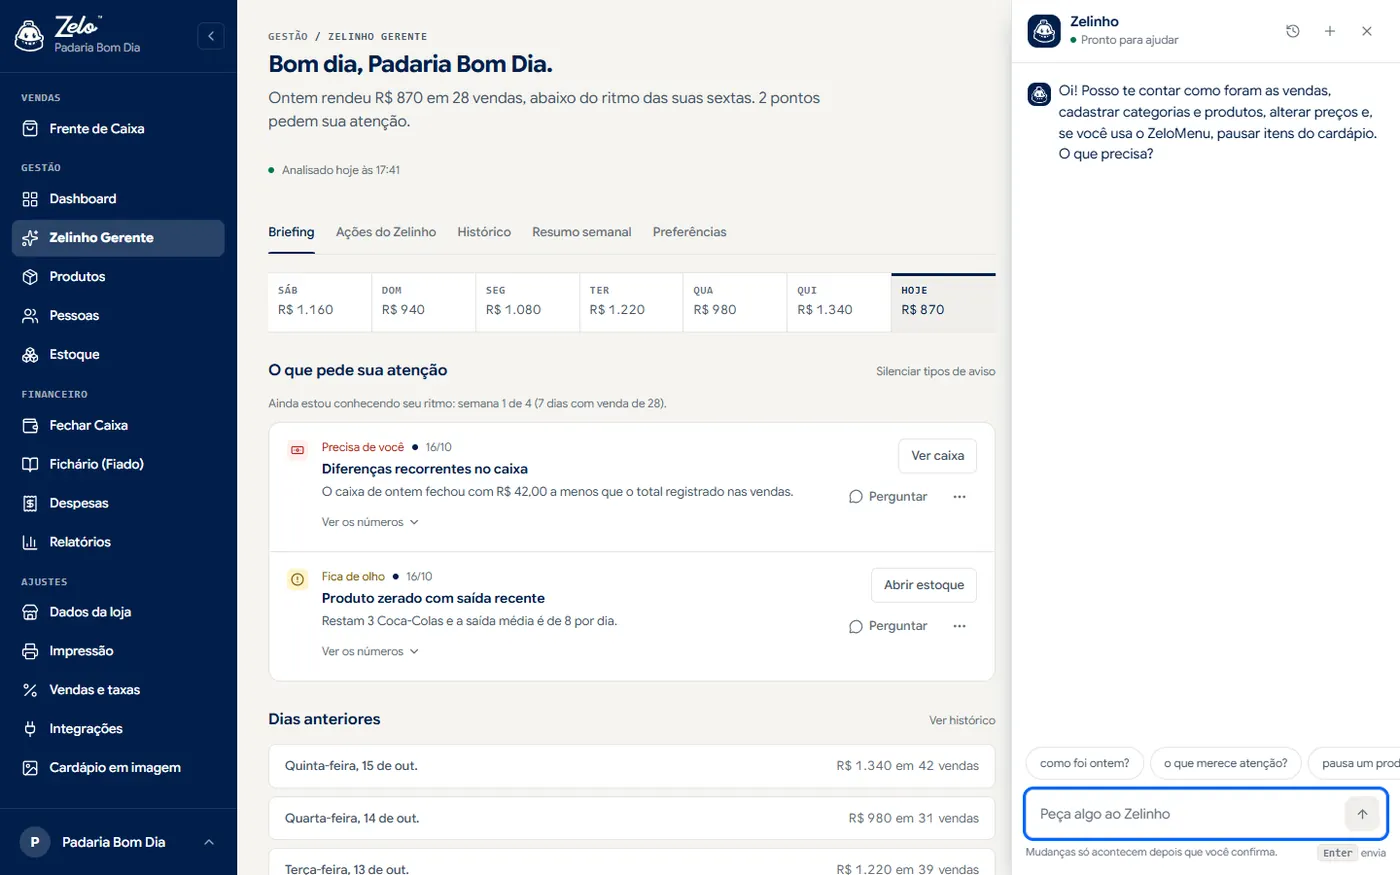Click Perguntar on Produto zerado alert
The image size is (1400, 875).
point(888,627)
